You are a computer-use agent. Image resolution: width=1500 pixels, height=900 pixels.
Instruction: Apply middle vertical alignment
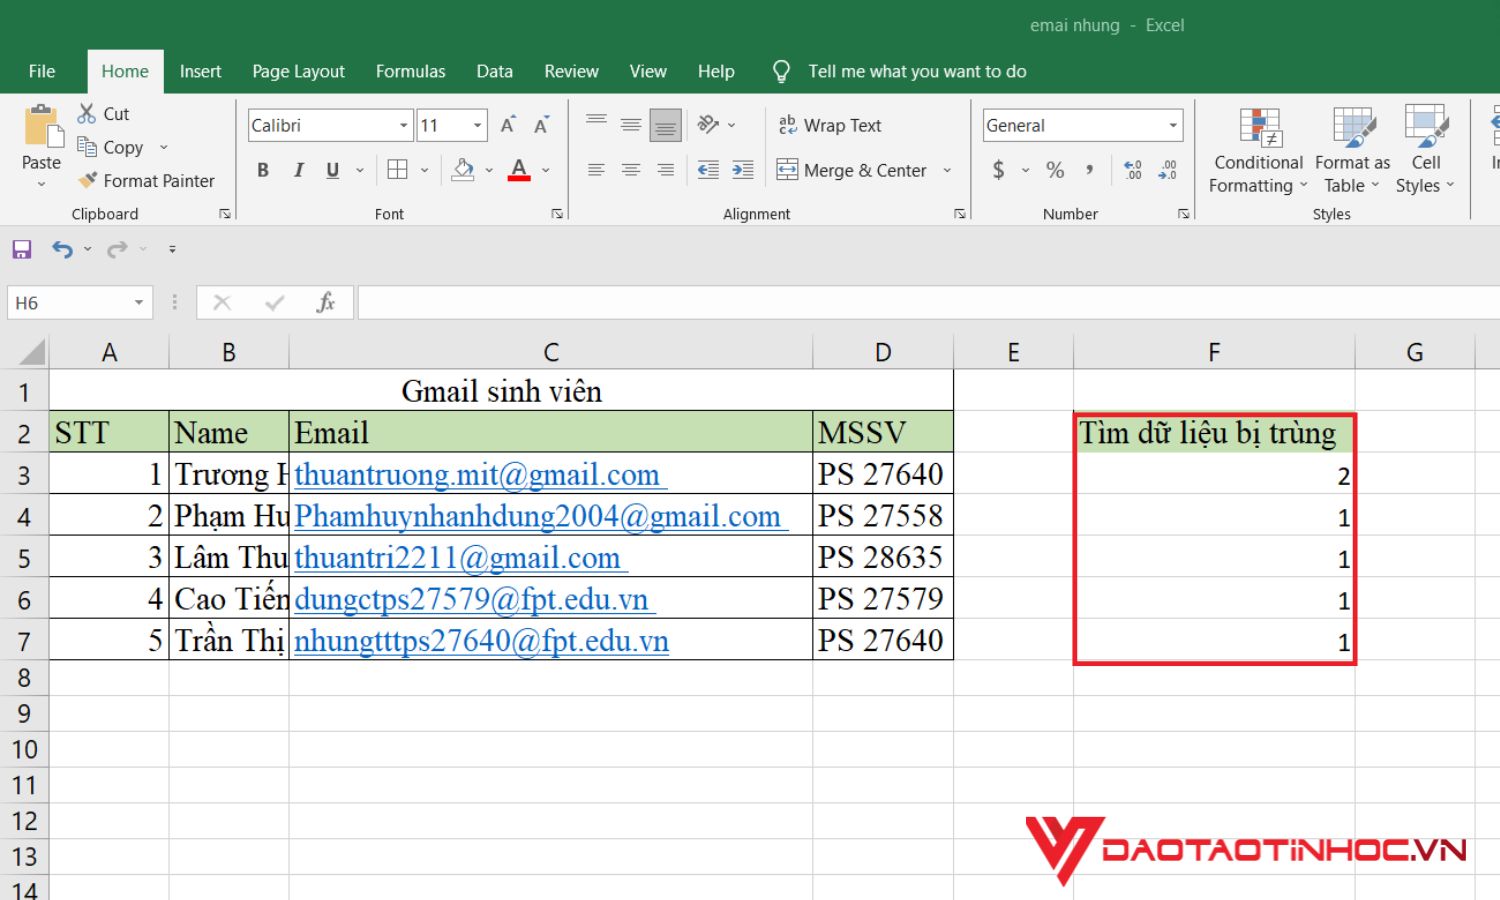[631, 125]
